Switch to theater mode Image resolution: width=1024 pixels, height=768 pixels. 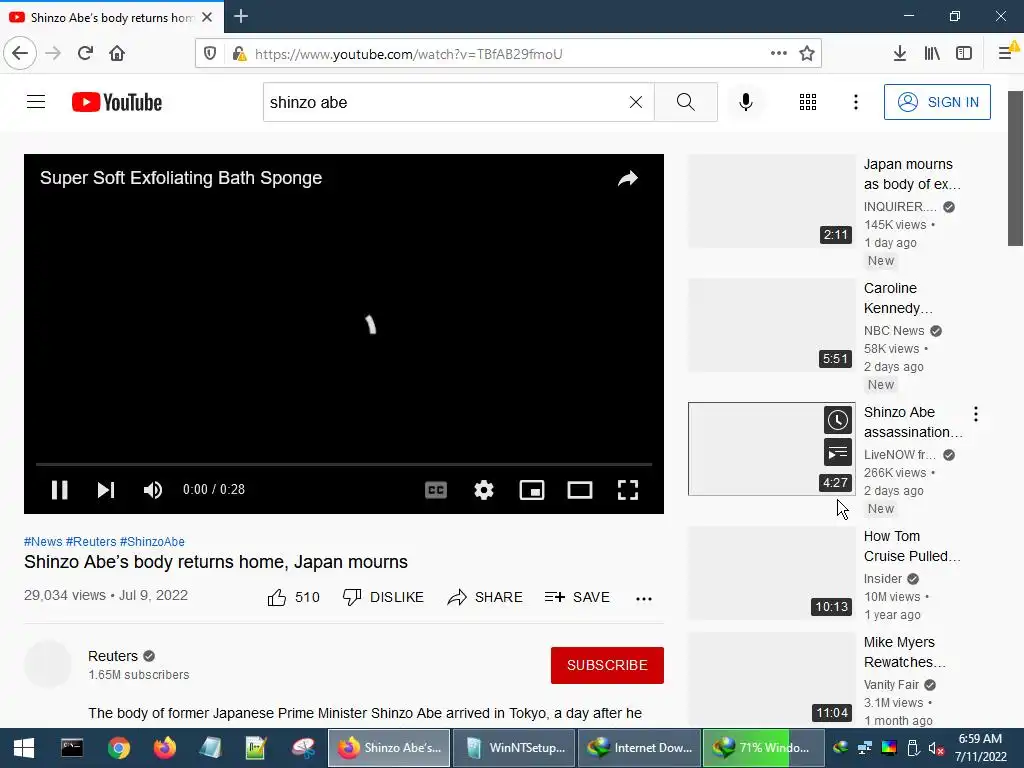(580, 490)
